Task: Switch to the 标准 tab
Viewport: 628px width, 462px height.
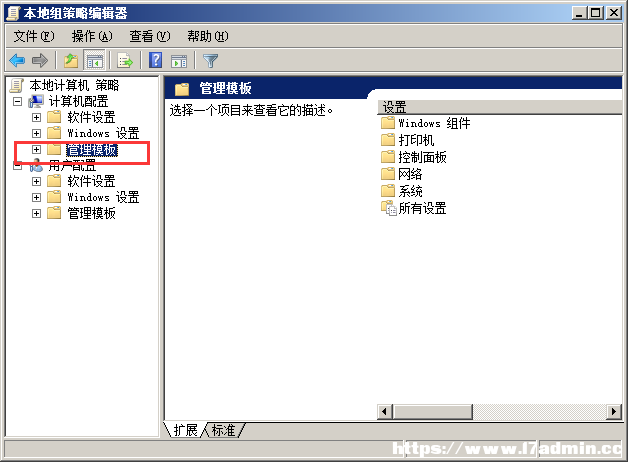Action: (223, 430)
